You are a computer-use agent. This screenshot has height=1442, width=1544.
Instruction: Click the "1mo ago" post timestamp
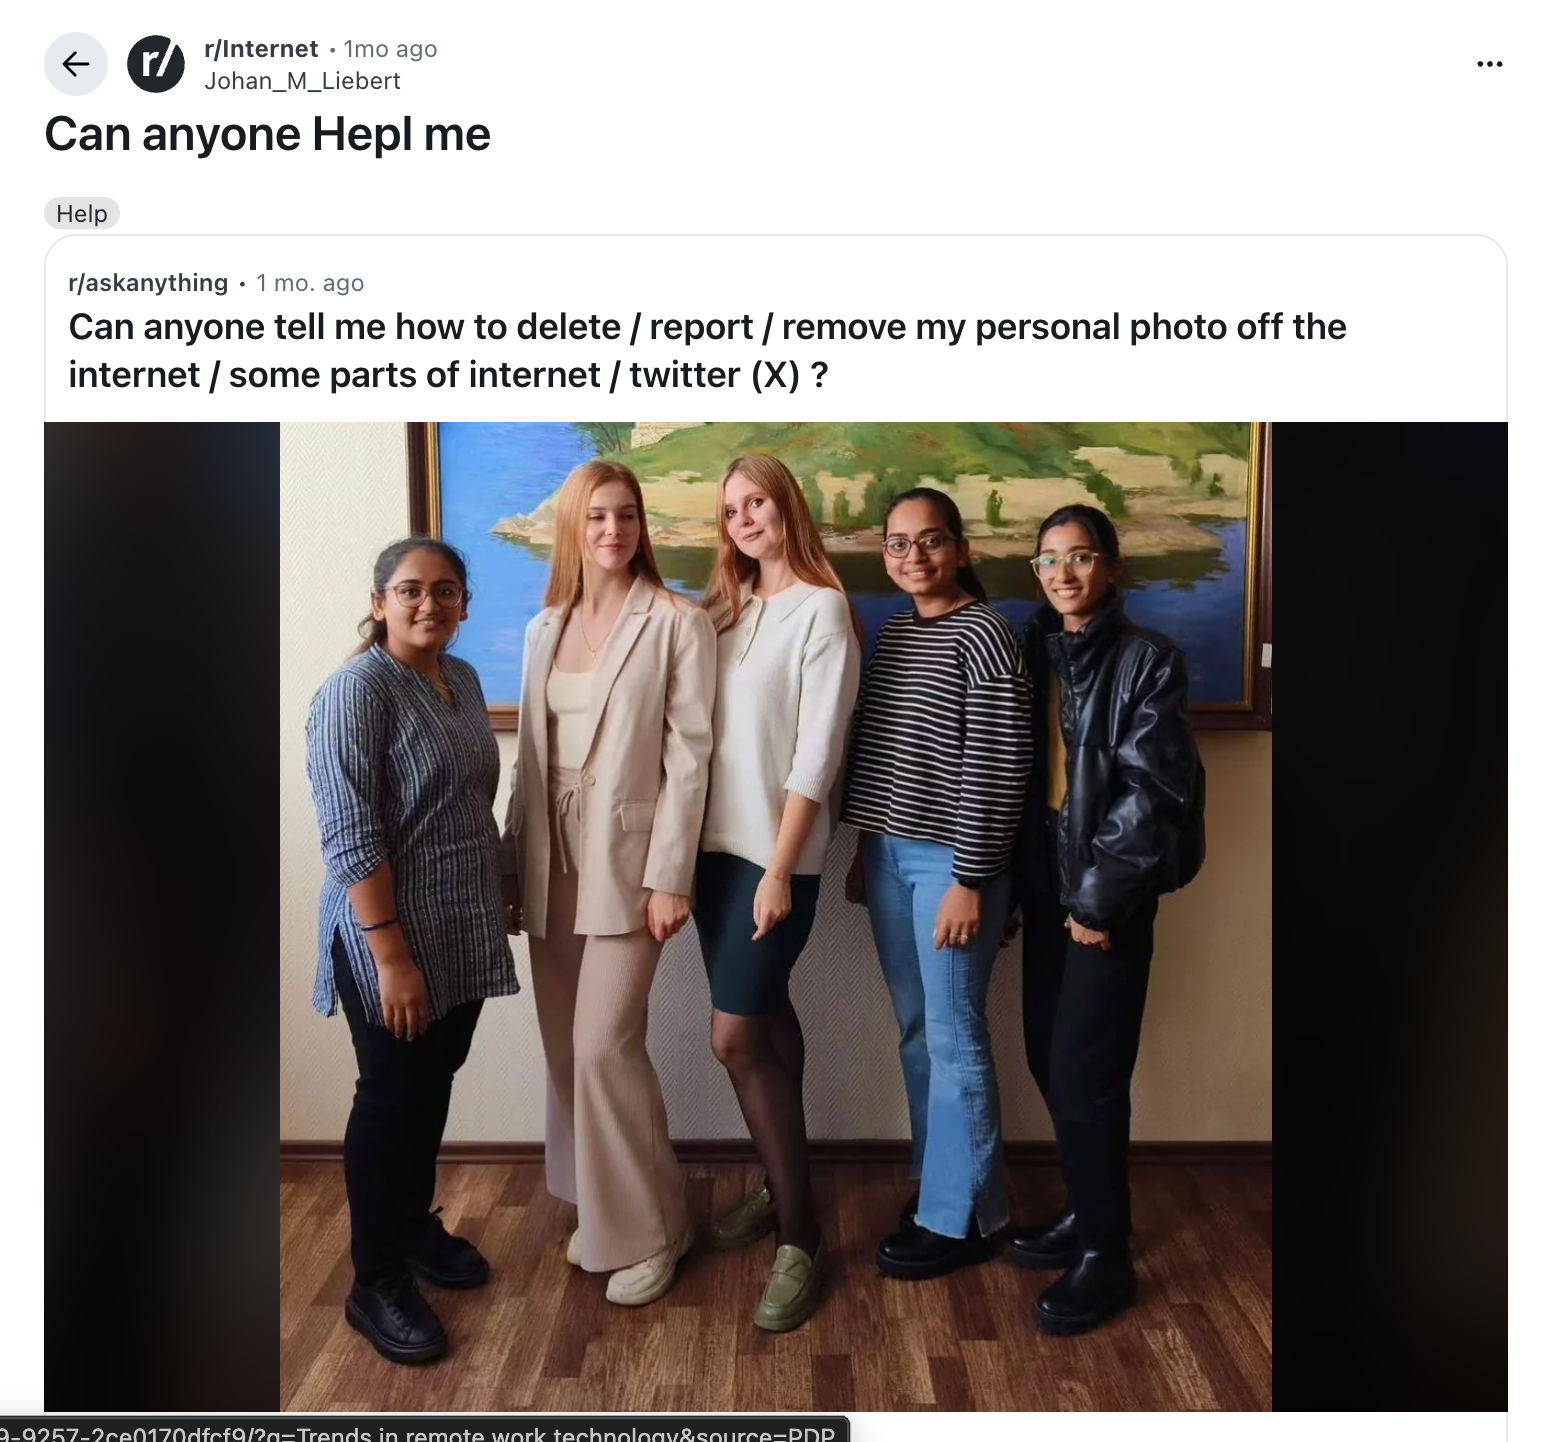coord(390,49)
